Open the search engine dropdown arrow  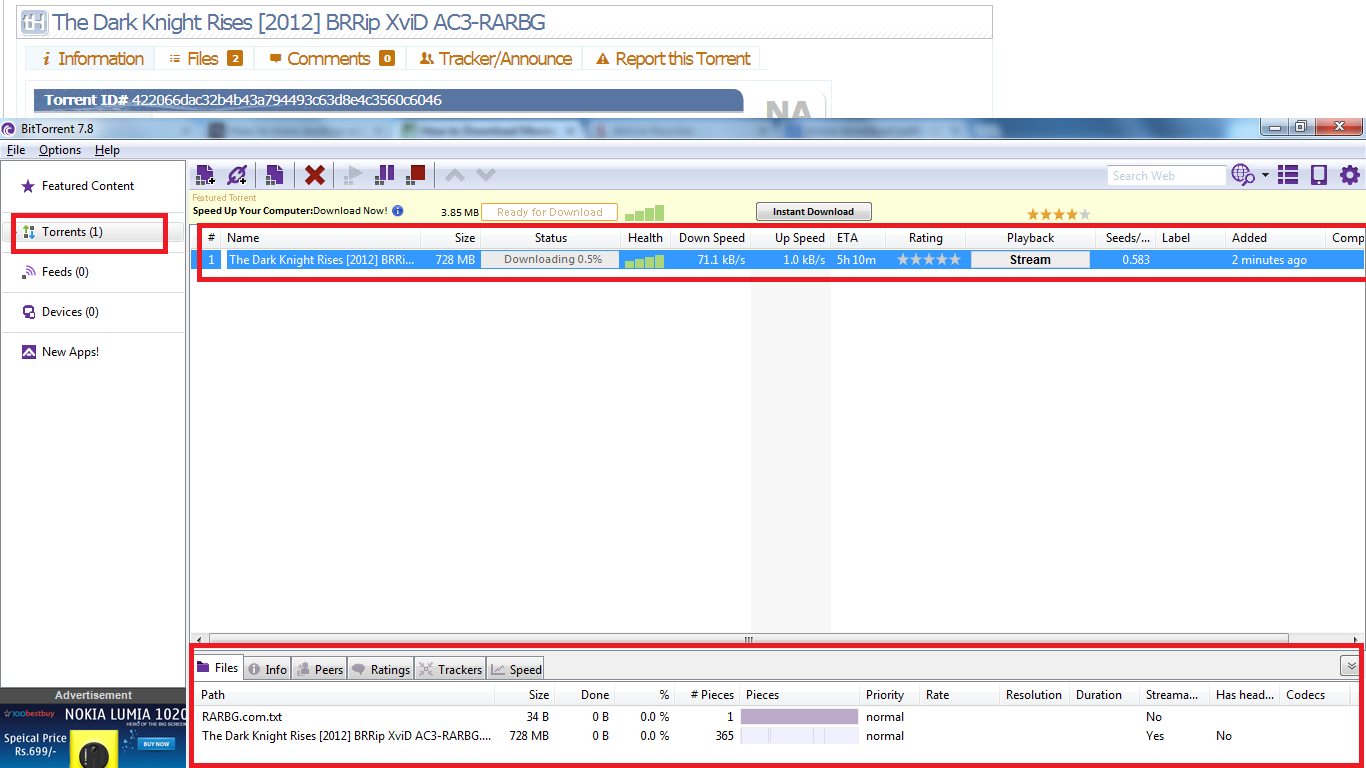click(x=1265, y=175)
